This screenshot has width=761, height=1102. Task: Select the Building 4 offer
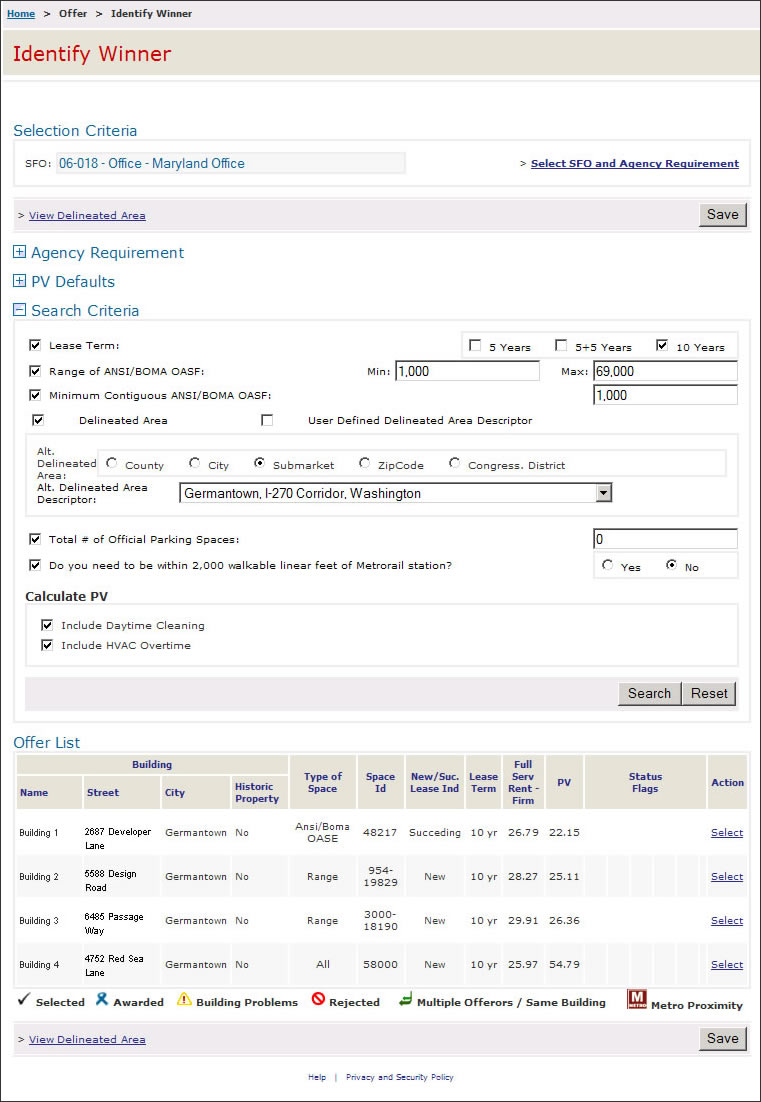point(727,964)
